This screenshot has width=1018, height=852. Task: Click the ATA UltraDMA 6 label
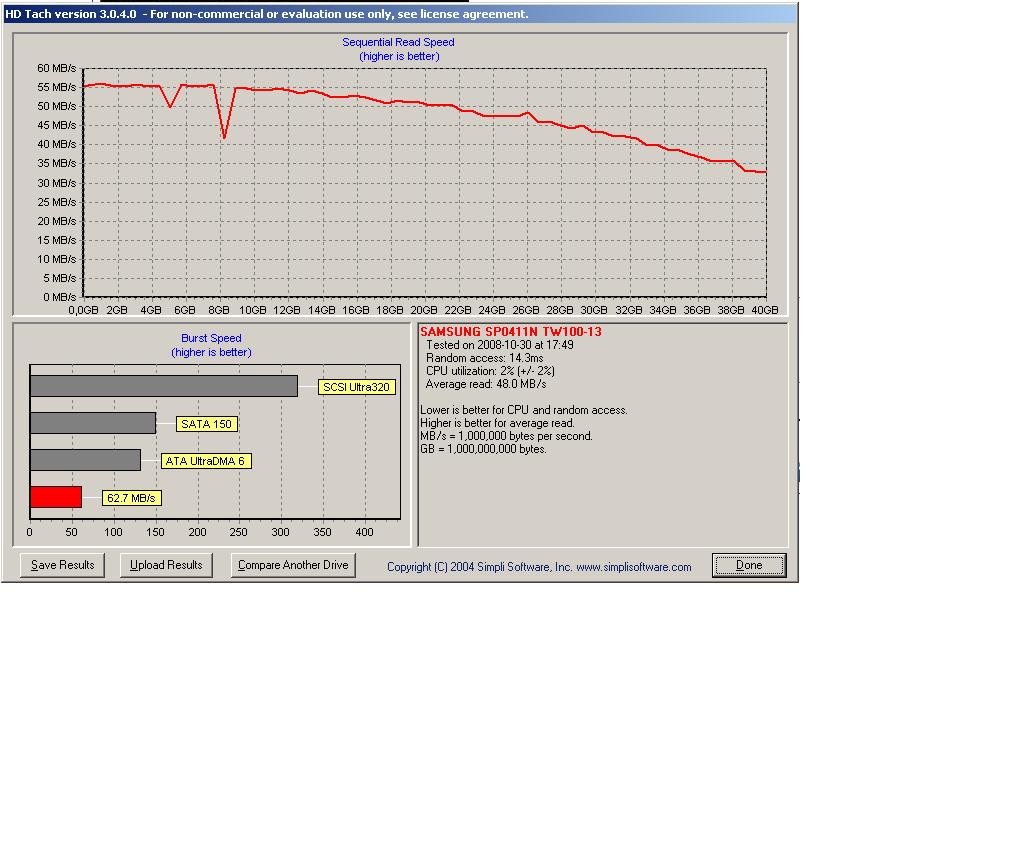click(206, 461)
